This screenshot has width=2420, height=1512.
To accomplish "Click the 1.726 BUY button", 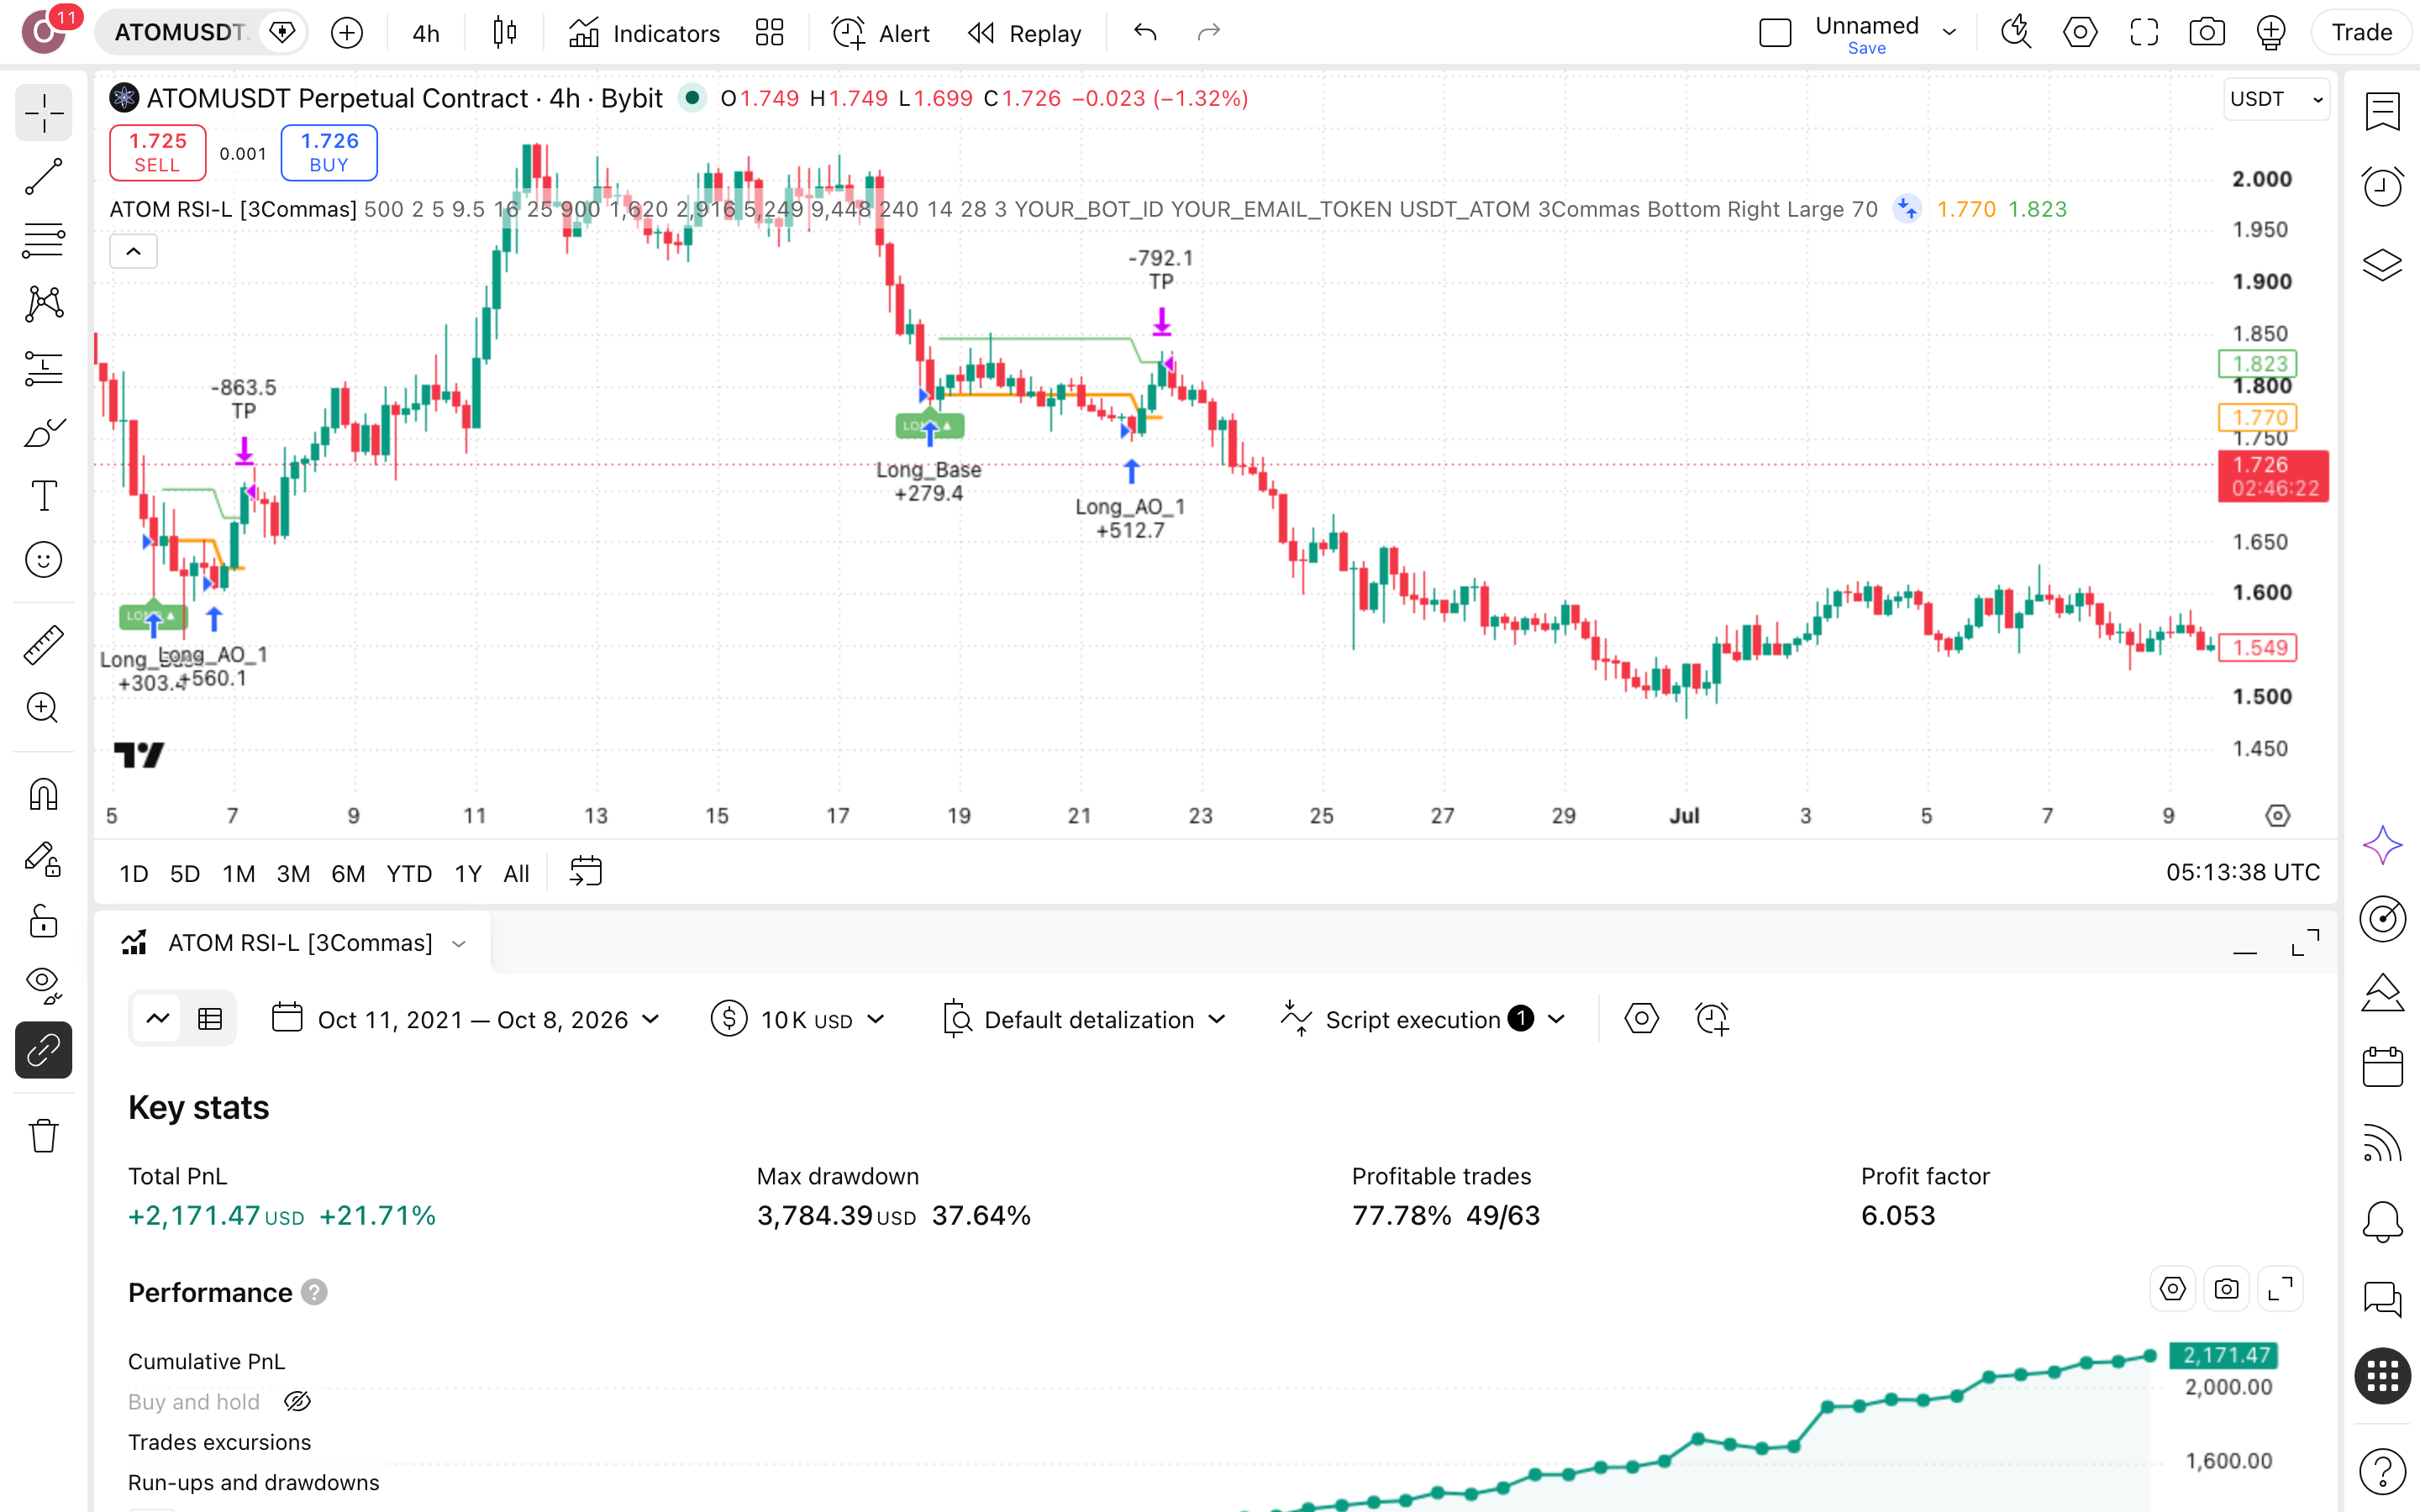I will coord(329,153).
